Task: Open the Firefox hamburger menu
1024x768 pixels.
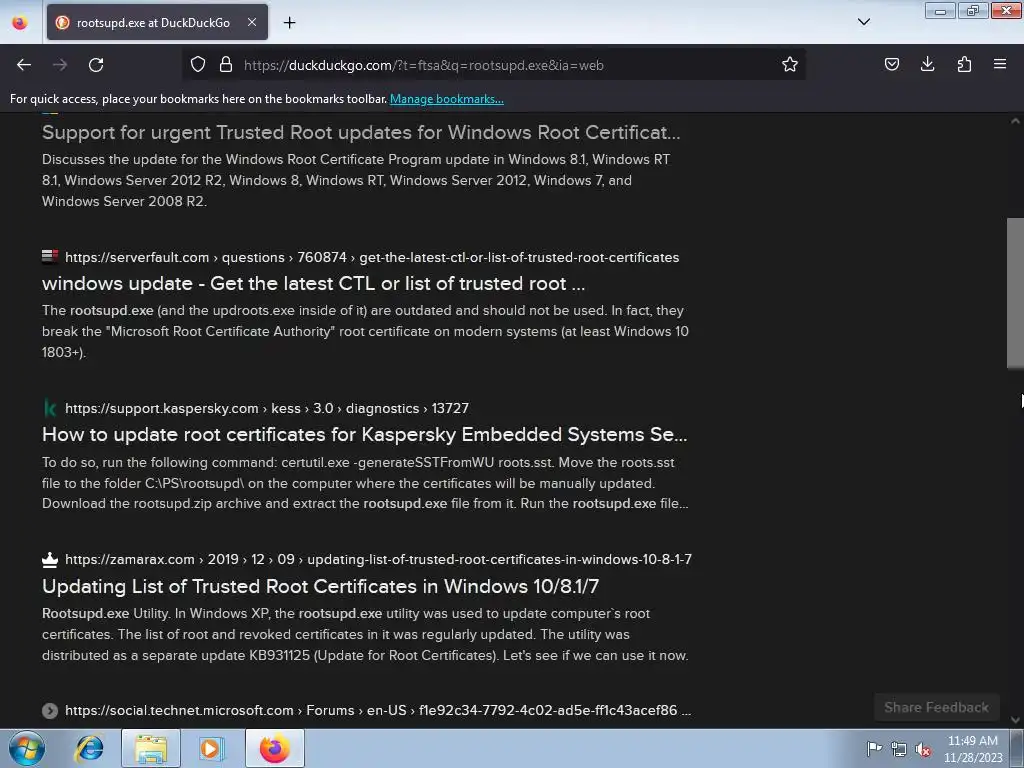Action: coord(1000,64)
